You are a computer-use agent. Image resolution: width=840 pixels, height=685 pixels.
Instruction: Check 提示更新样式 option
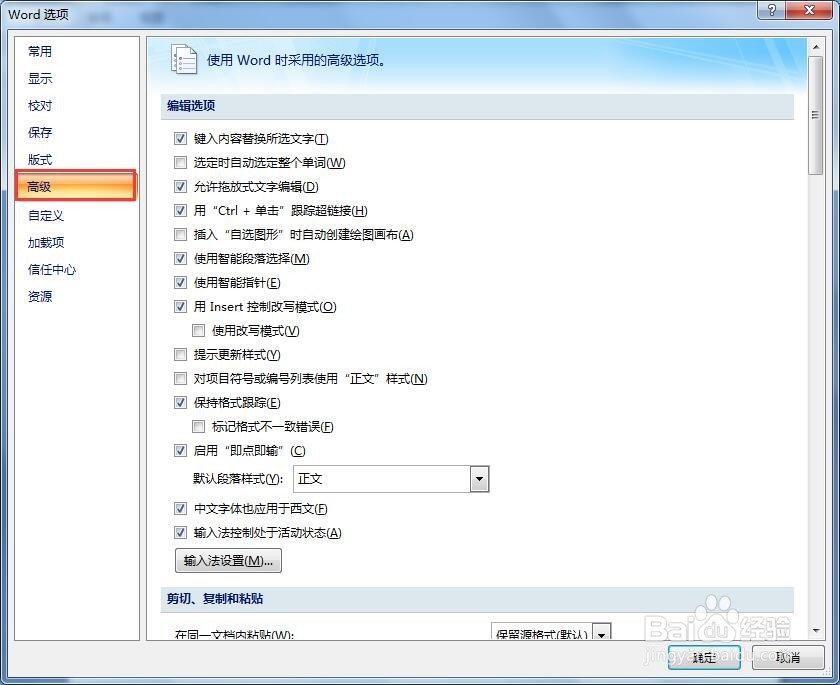pos(181,355)
